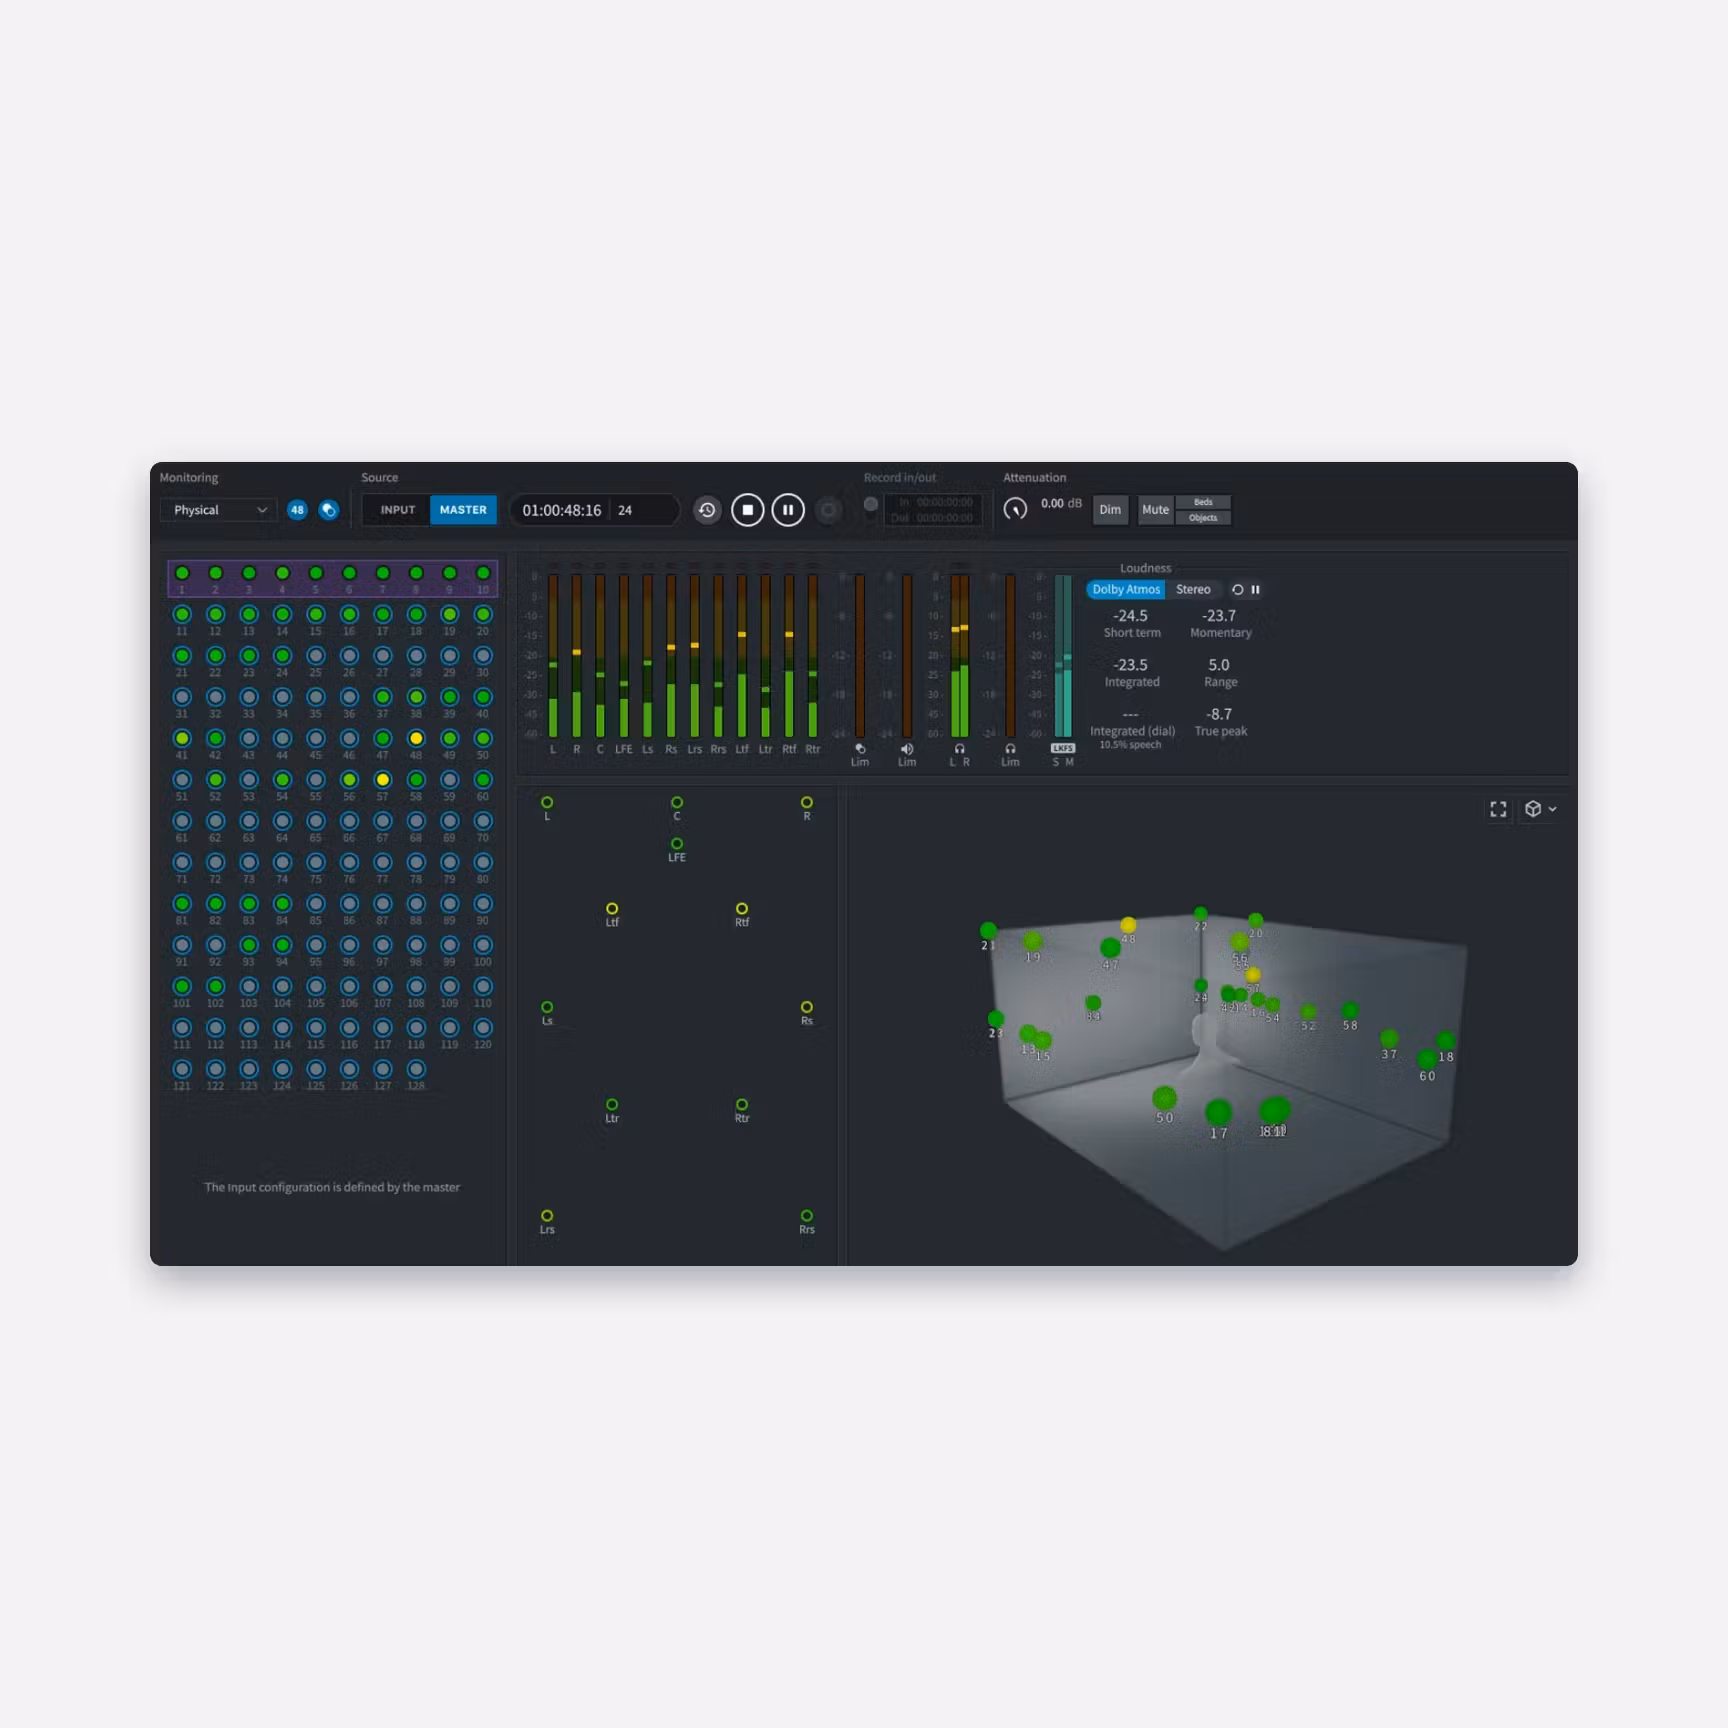Screen dimensions: 1728x1728
Task: Click the return-to-start clock icon
Action: 707,510
